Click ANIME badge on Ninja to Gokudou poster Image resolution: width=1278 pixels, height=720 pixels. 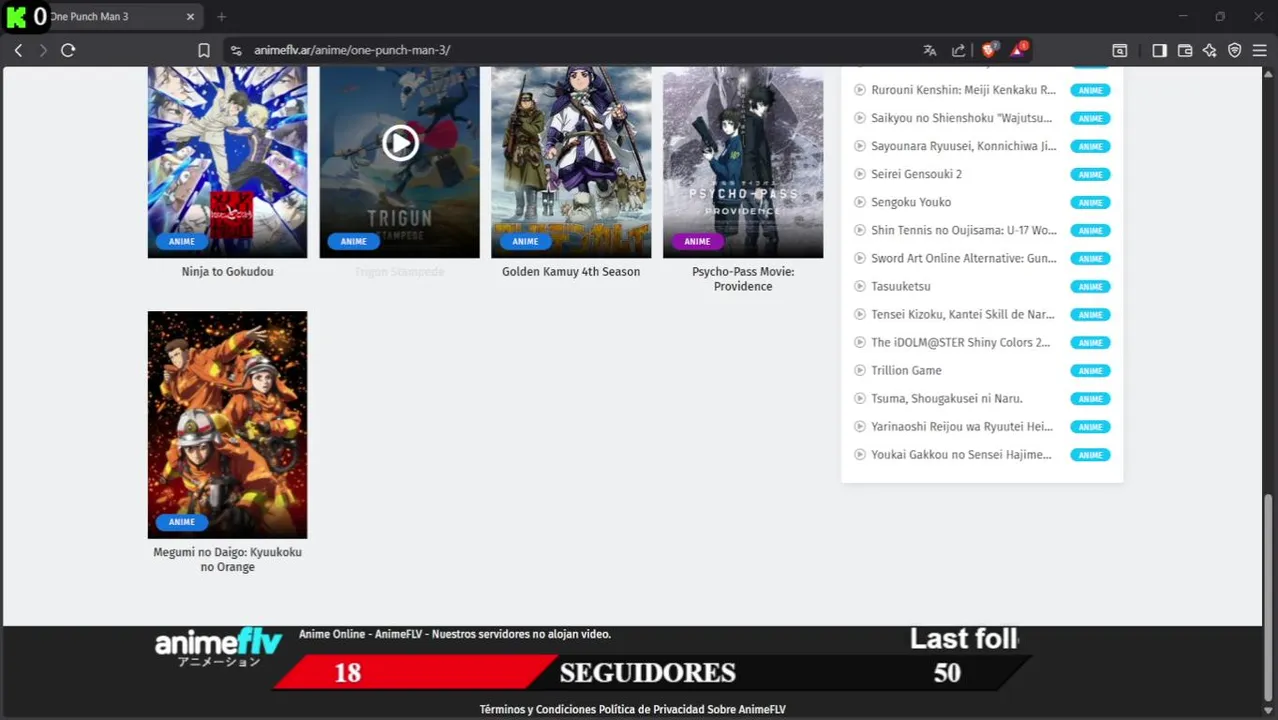pos(182,241)
